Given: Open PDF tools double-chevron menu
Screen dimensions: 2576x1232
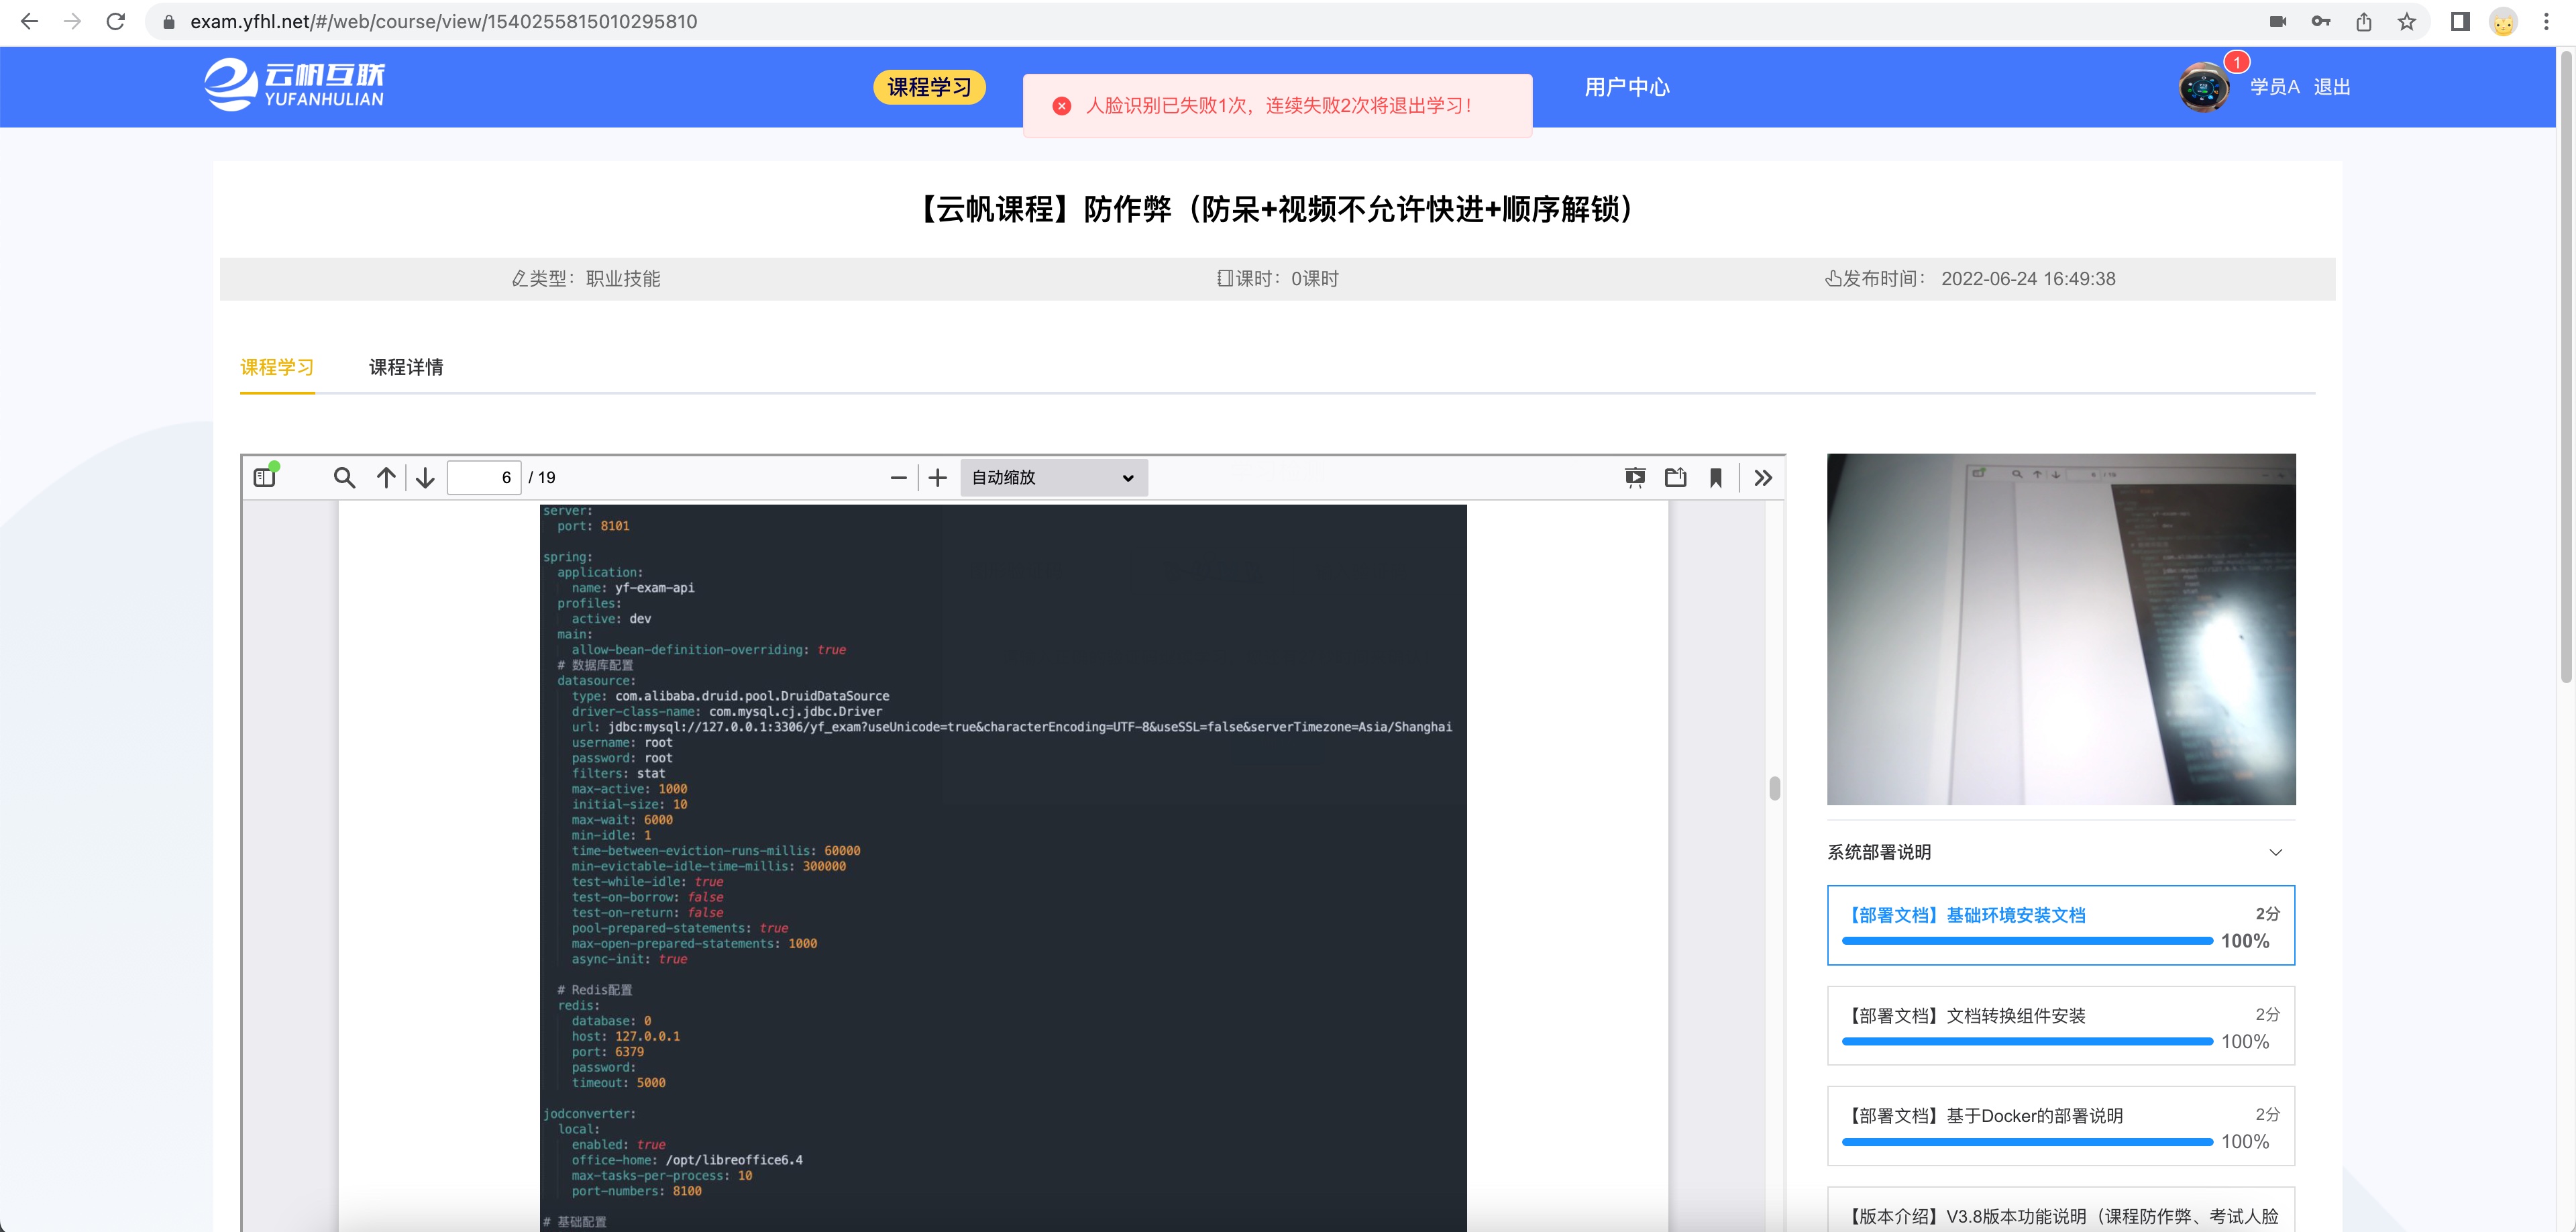Looking at the screenshot, I should click(1763, 478).
